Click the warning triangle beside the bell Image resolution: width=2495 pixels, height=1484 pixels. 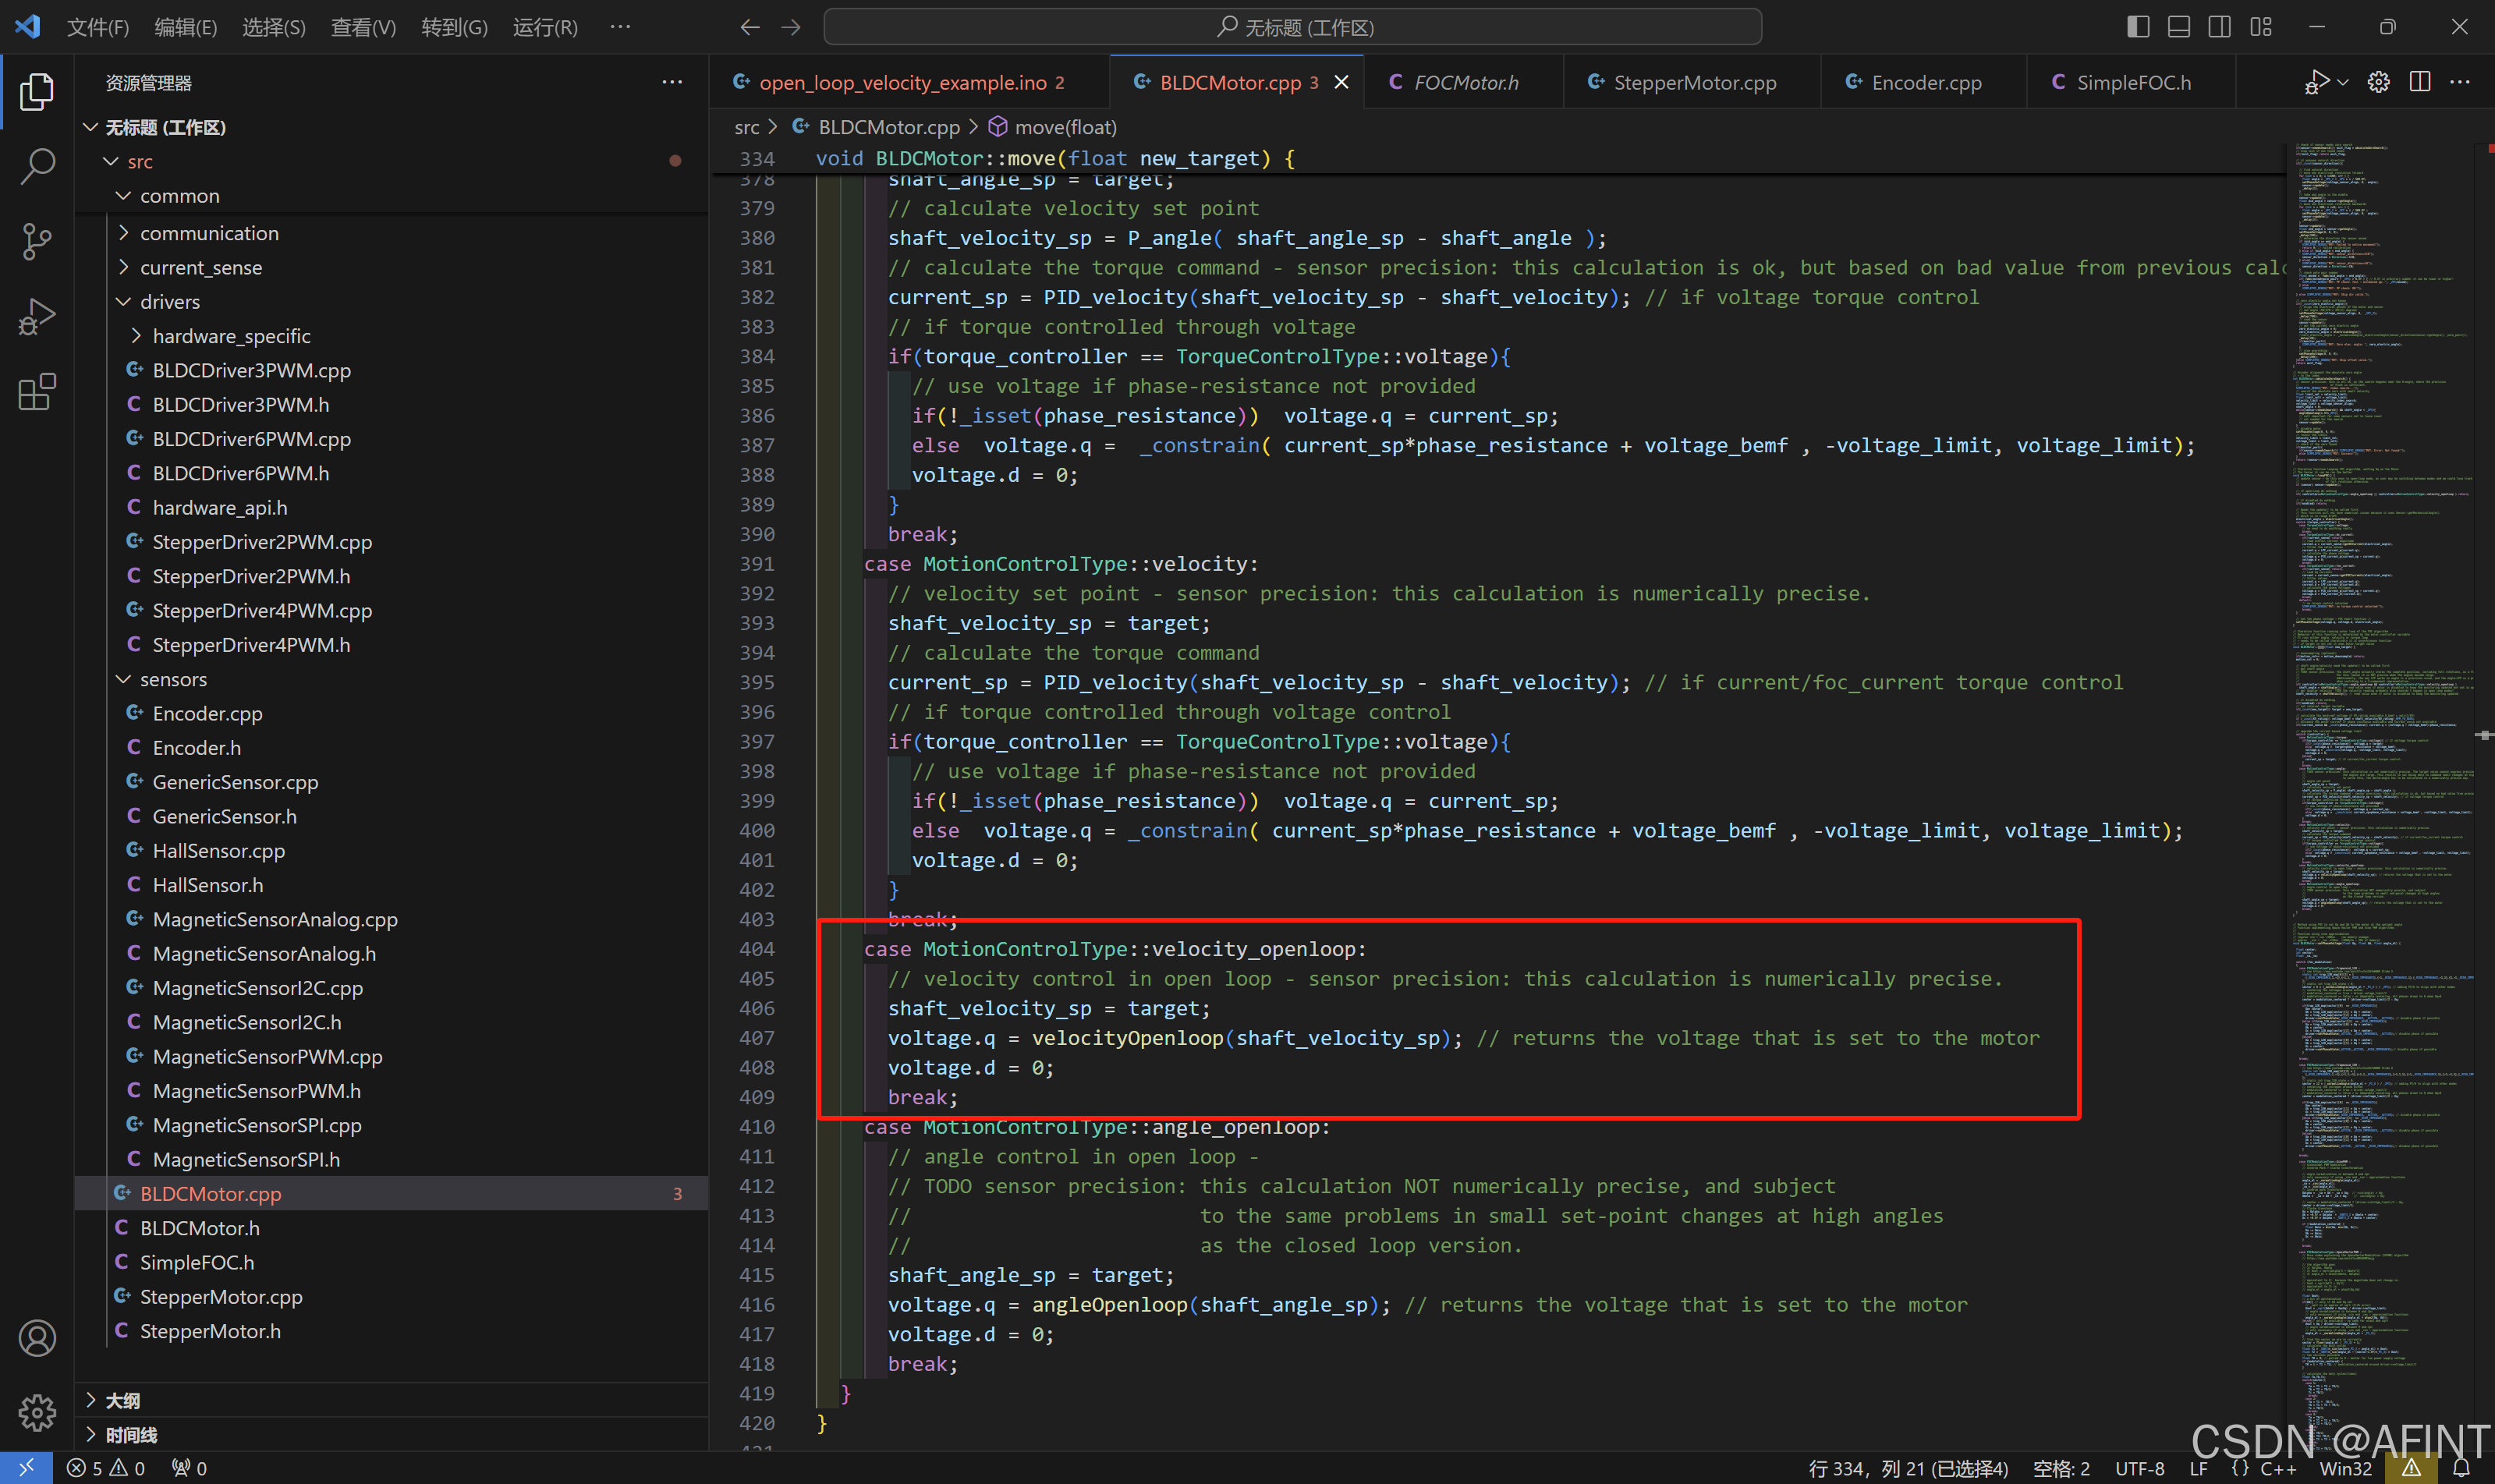(2411, 1467)
